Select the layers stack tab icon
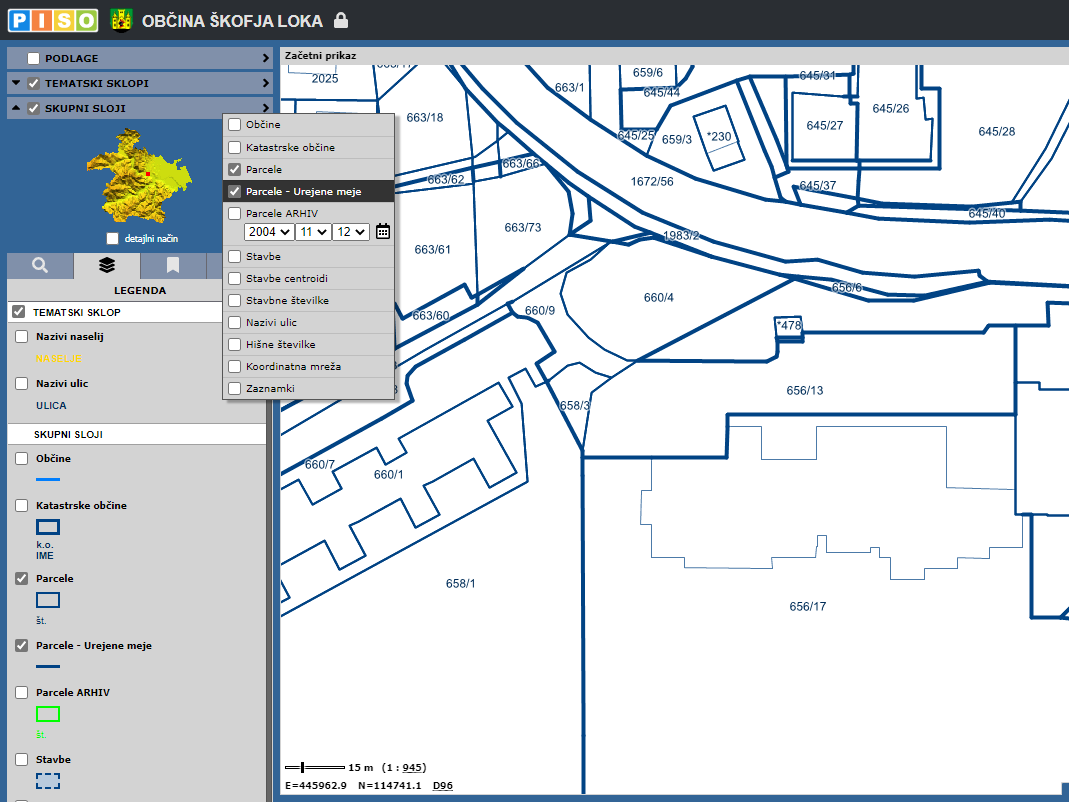 (107, 265)
